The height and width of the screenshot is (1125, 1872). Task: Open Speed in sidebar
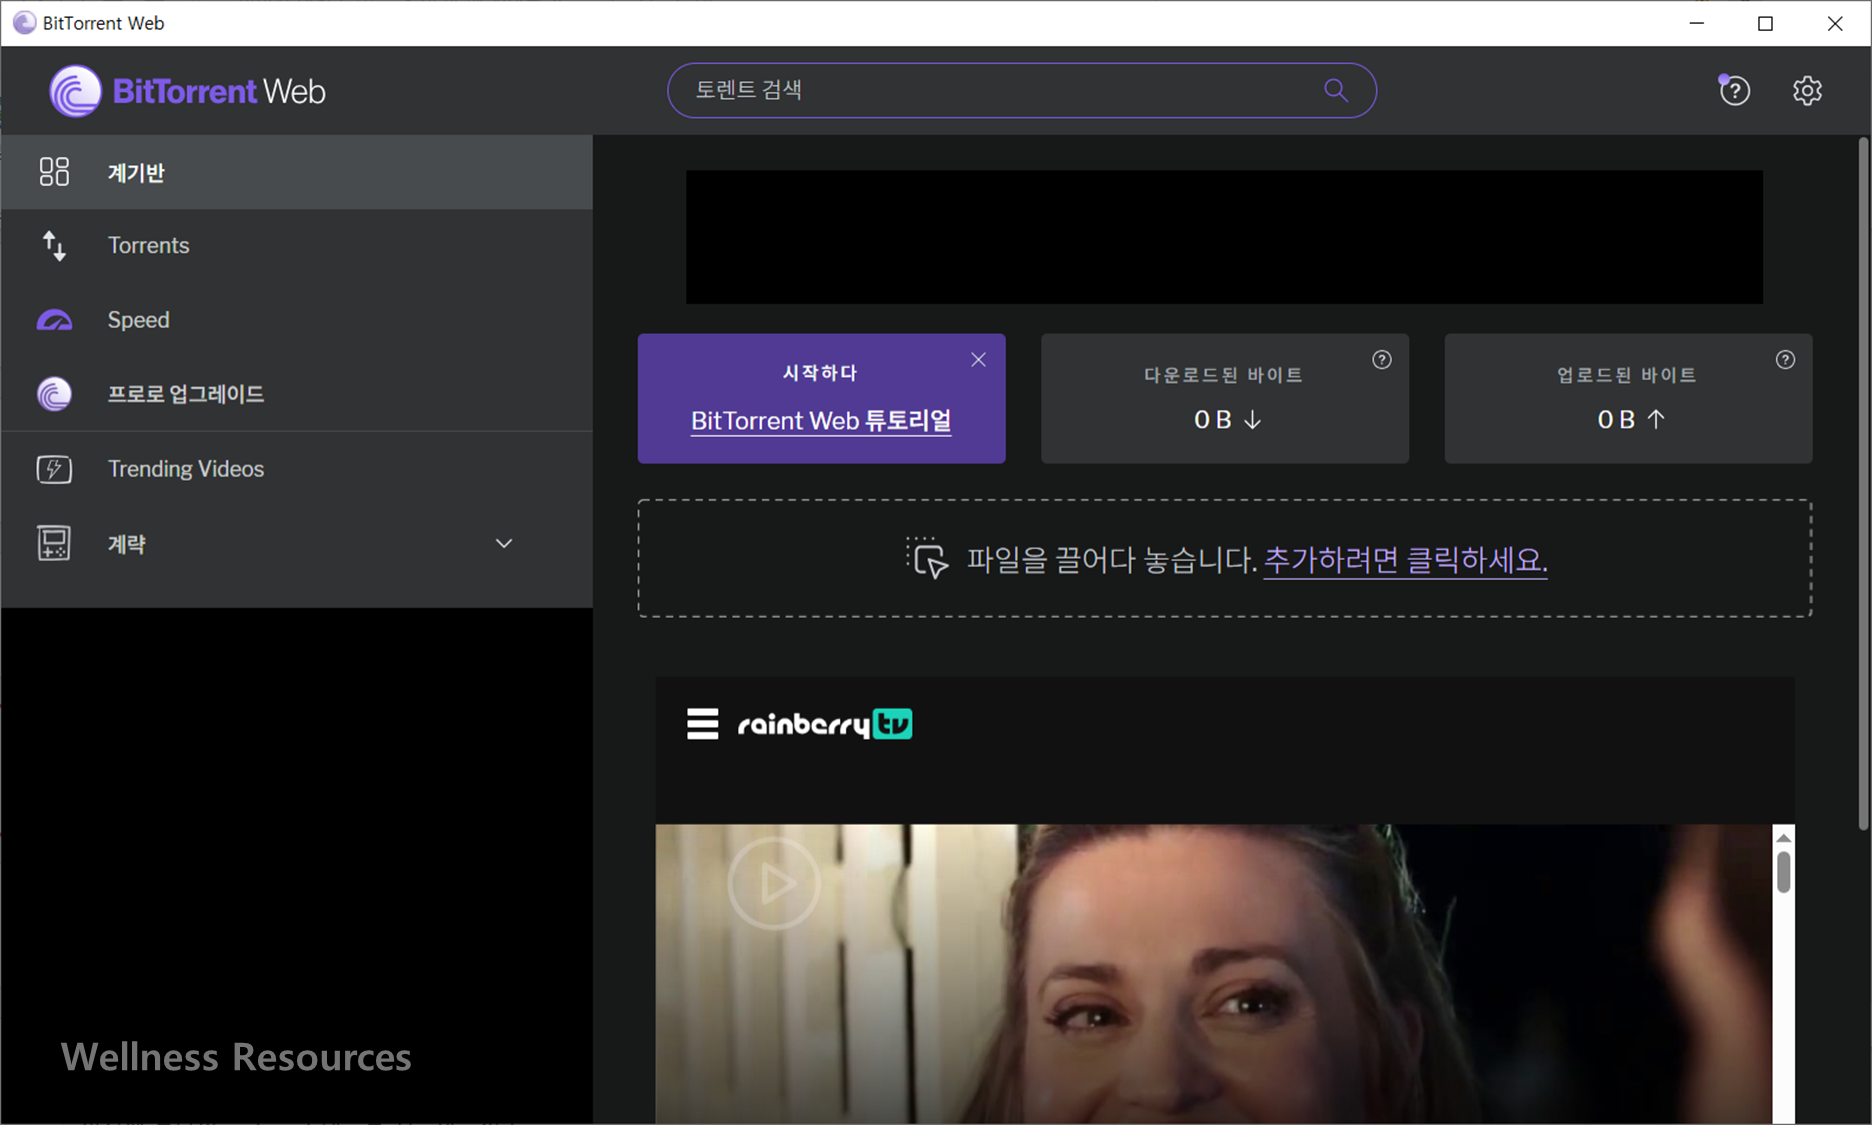tap(297, 320)
